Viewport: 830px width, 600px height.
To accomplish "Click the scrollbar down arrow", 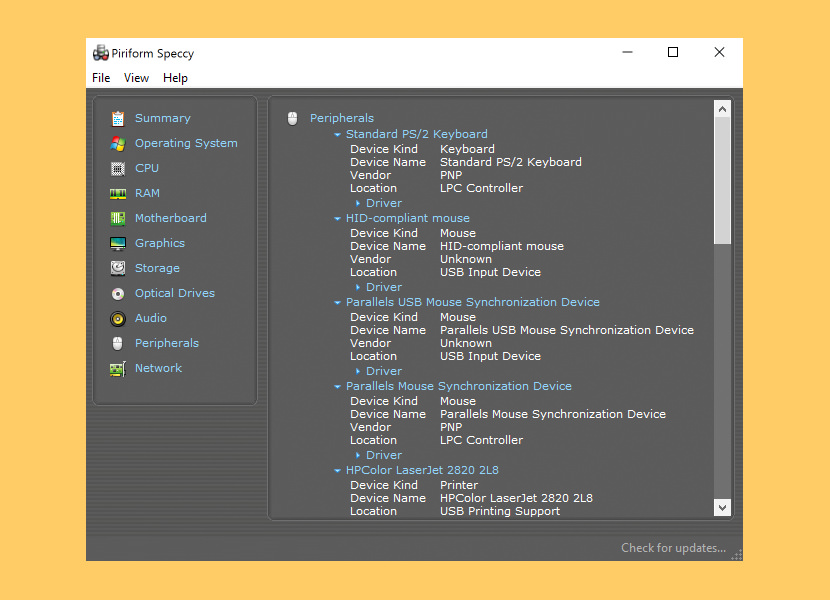I will click(x=722, y=507).
